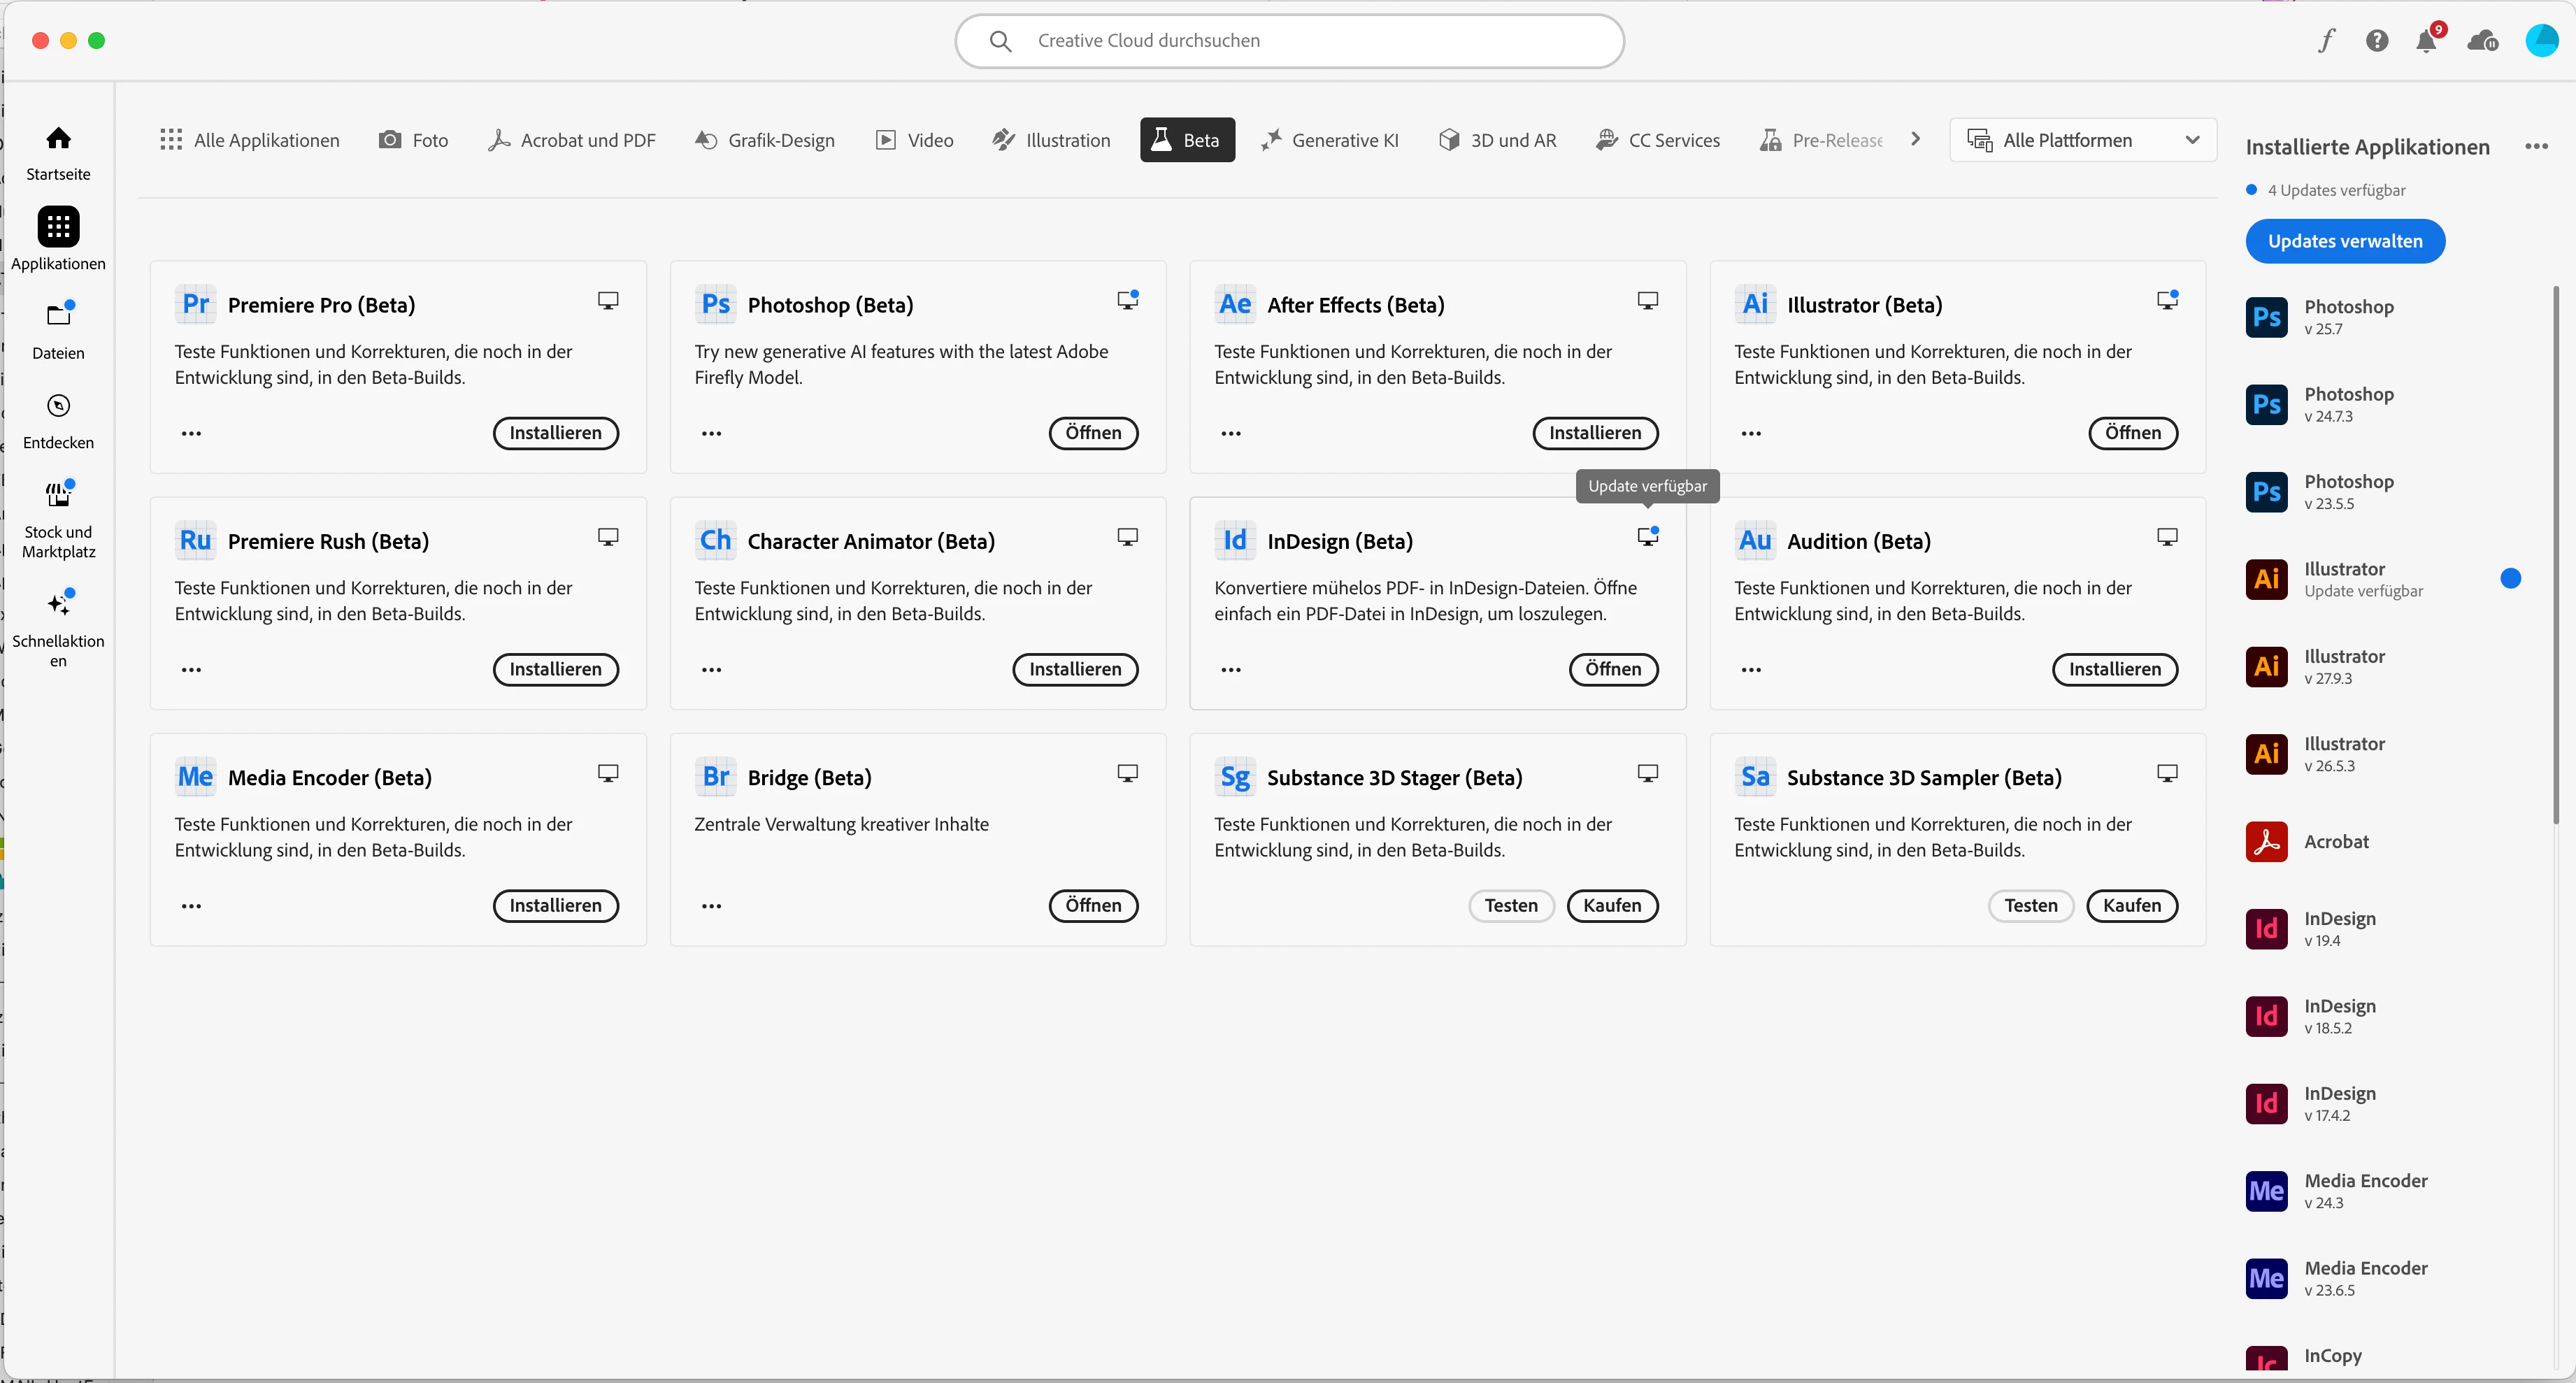Go to Startseite in sidebar
Screen dimensions: 2576x1383
point(58,151)
